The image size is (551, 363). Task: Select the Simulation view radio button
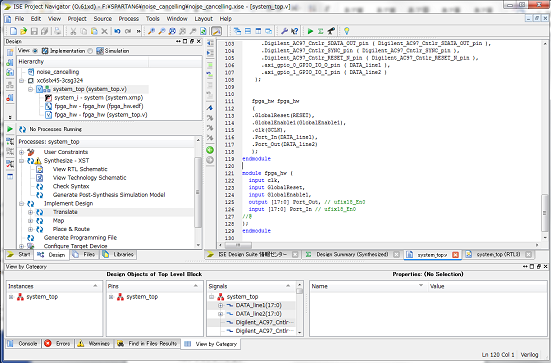[x=90, y=51]
